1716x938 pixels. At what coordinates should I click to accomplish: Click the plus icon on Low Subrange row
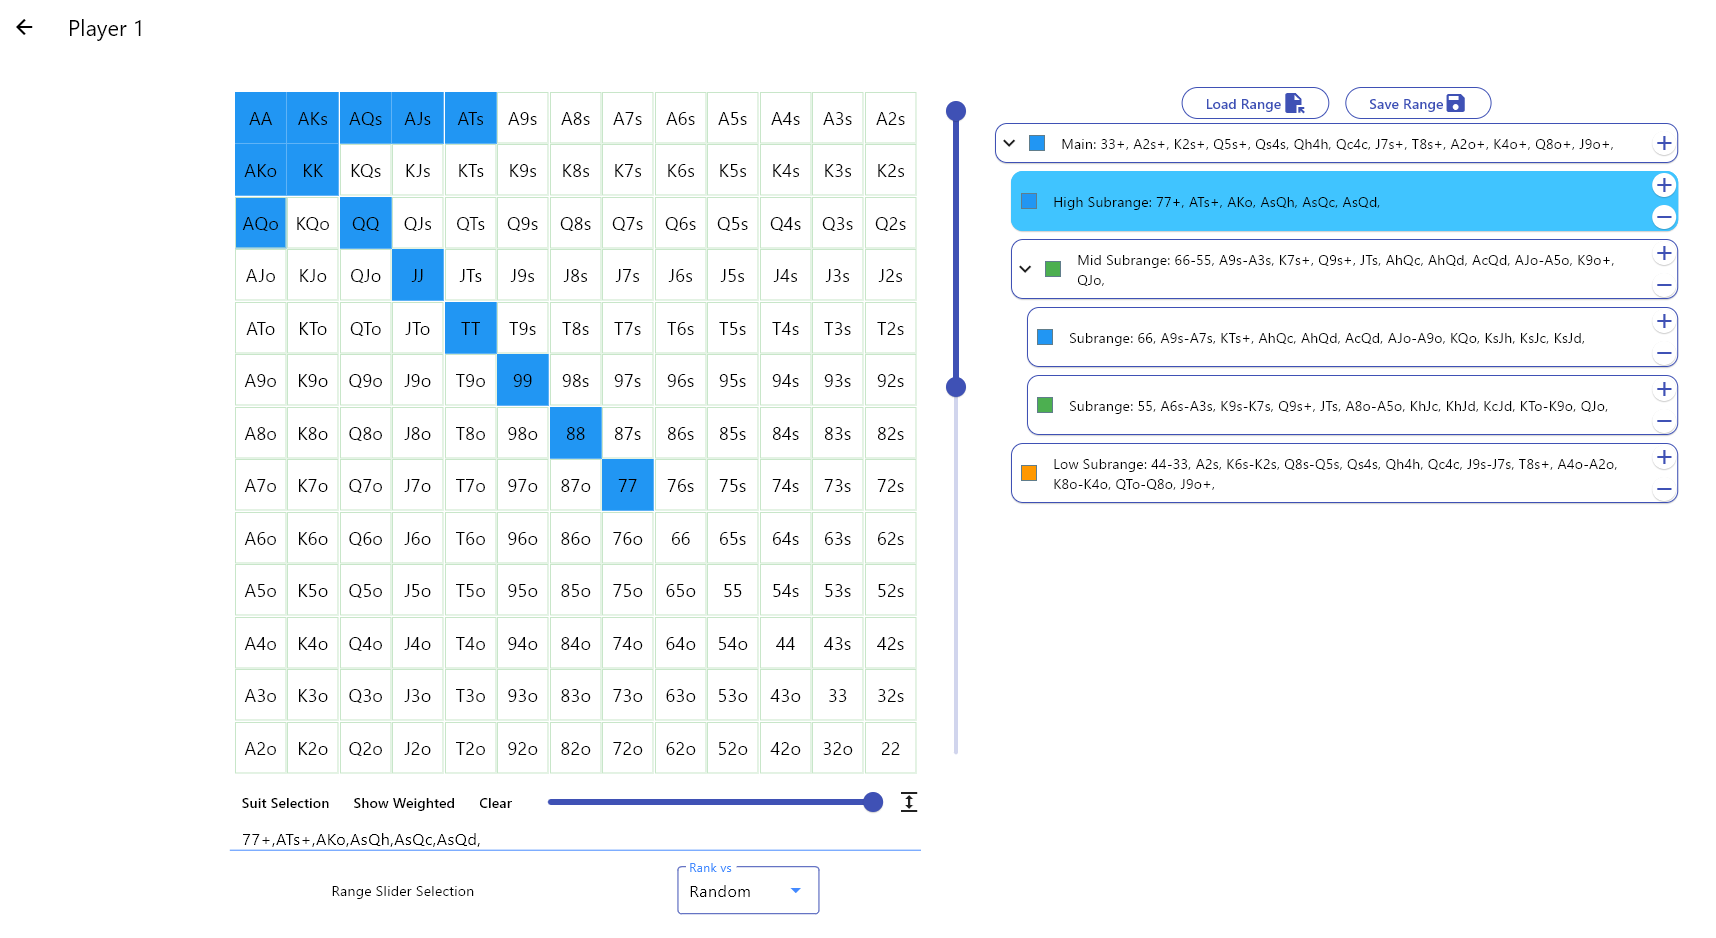coord(1664,457)
